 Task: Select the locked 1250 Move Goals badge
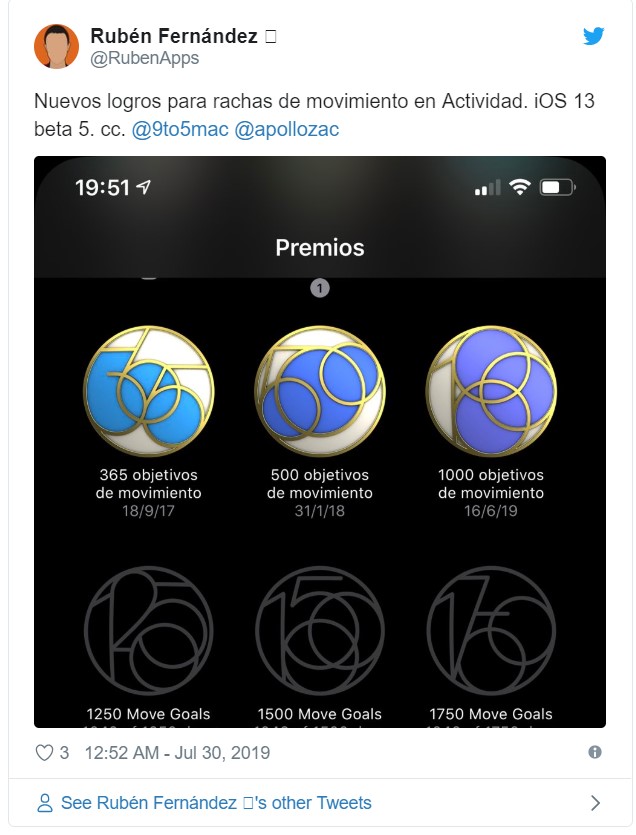(149, 631)
